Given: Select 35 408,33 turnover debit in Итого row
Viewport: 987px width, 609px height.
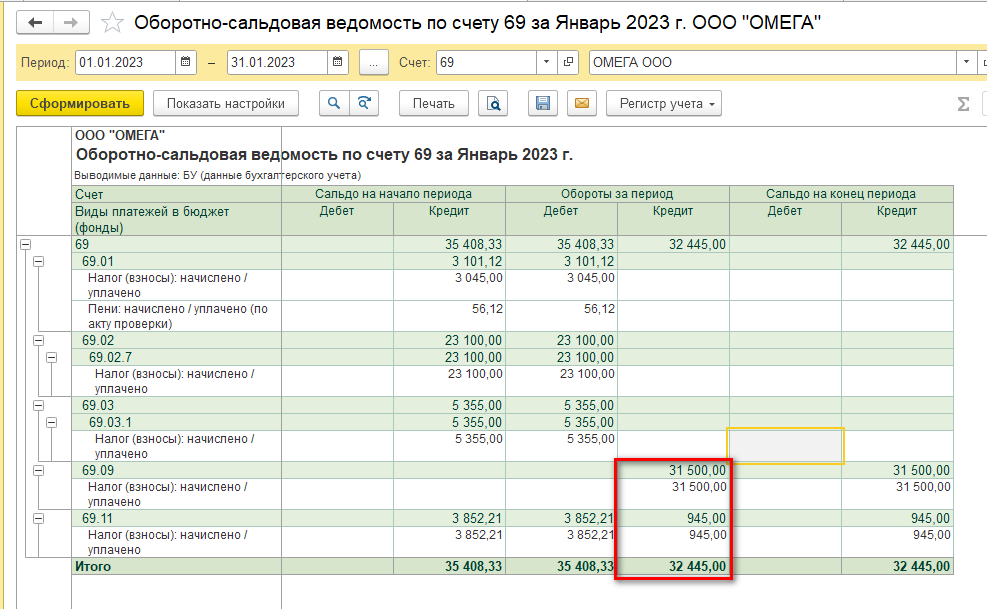Looking at the screenshot, I should pos(561,566).
